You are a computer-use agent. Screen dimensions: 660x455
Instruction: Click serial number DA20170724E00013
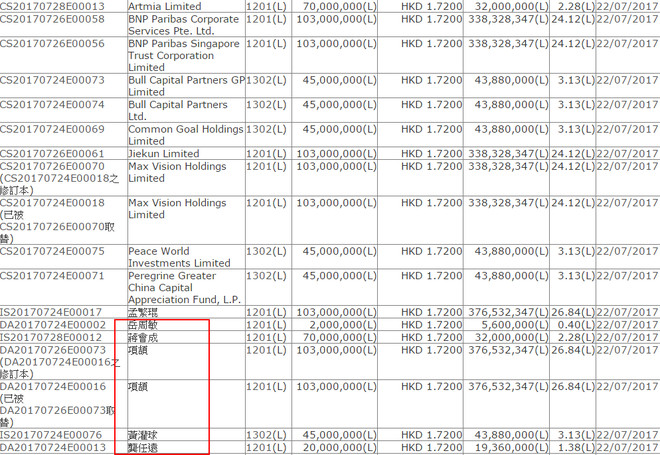click(53, 447)
